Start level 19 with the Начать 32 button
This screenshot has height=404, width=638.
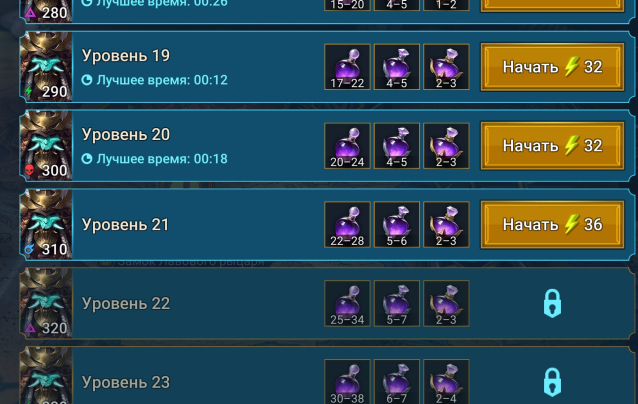click(552, 67)
